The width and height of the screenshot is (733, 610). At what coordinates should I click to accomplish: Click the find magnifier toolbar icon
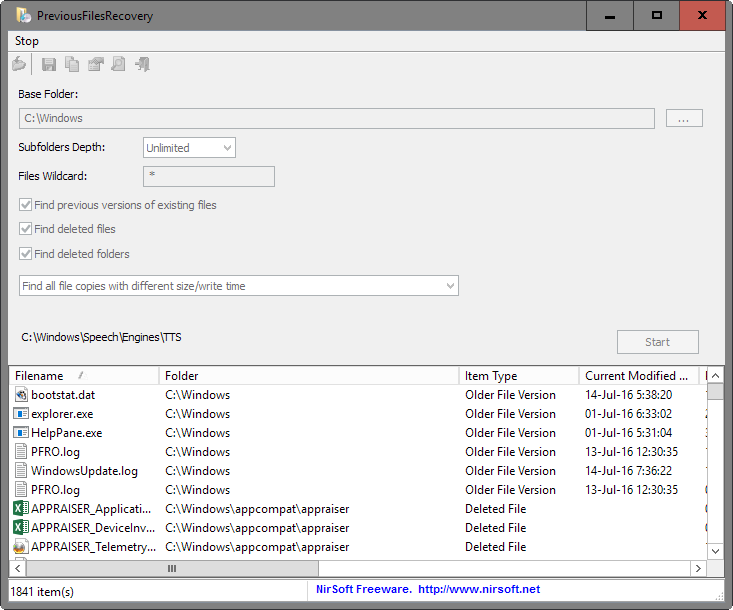(x=118, y=64)
